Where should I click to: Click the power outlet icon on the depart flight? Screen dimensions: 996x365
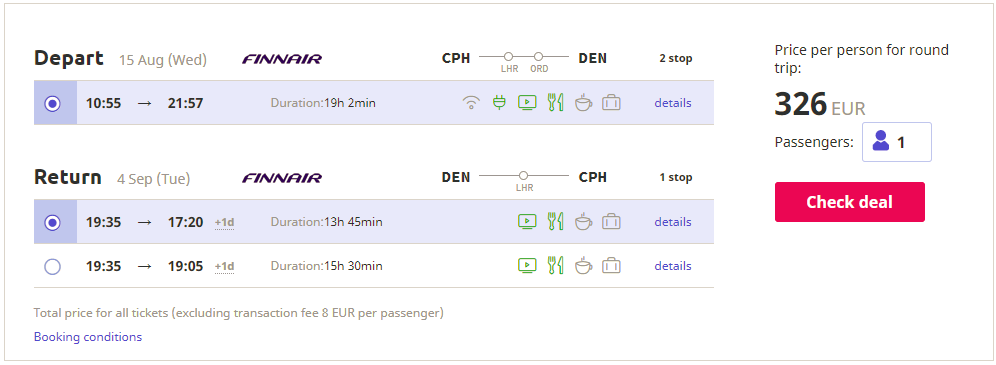(499, 102)
